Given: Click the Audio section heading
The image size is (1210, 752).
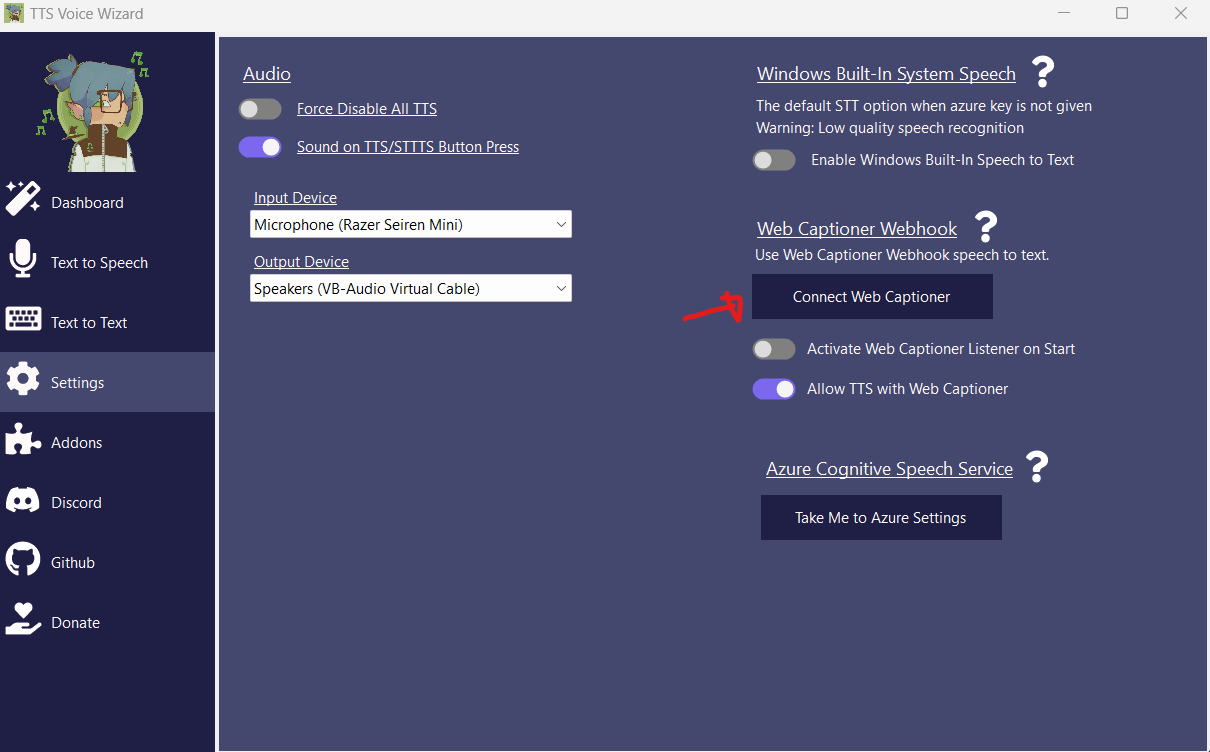Looking at the screenshot, I should point(267,74).
